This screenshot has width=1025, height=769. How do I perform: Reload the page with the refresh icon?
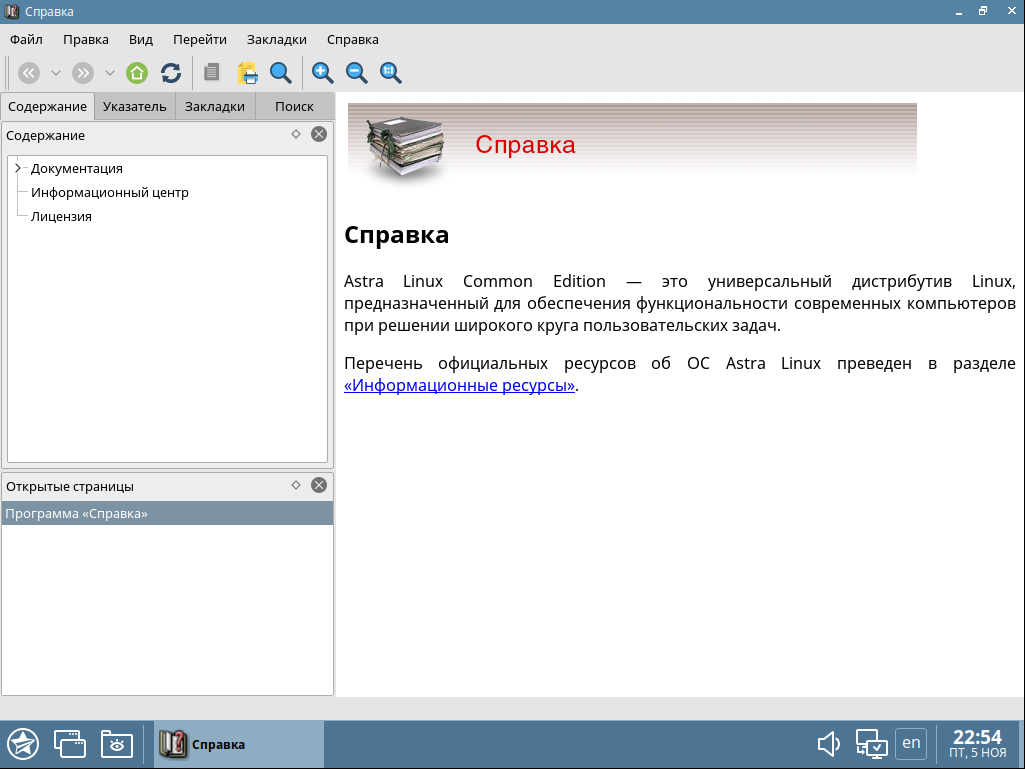(x=171, y=73)
